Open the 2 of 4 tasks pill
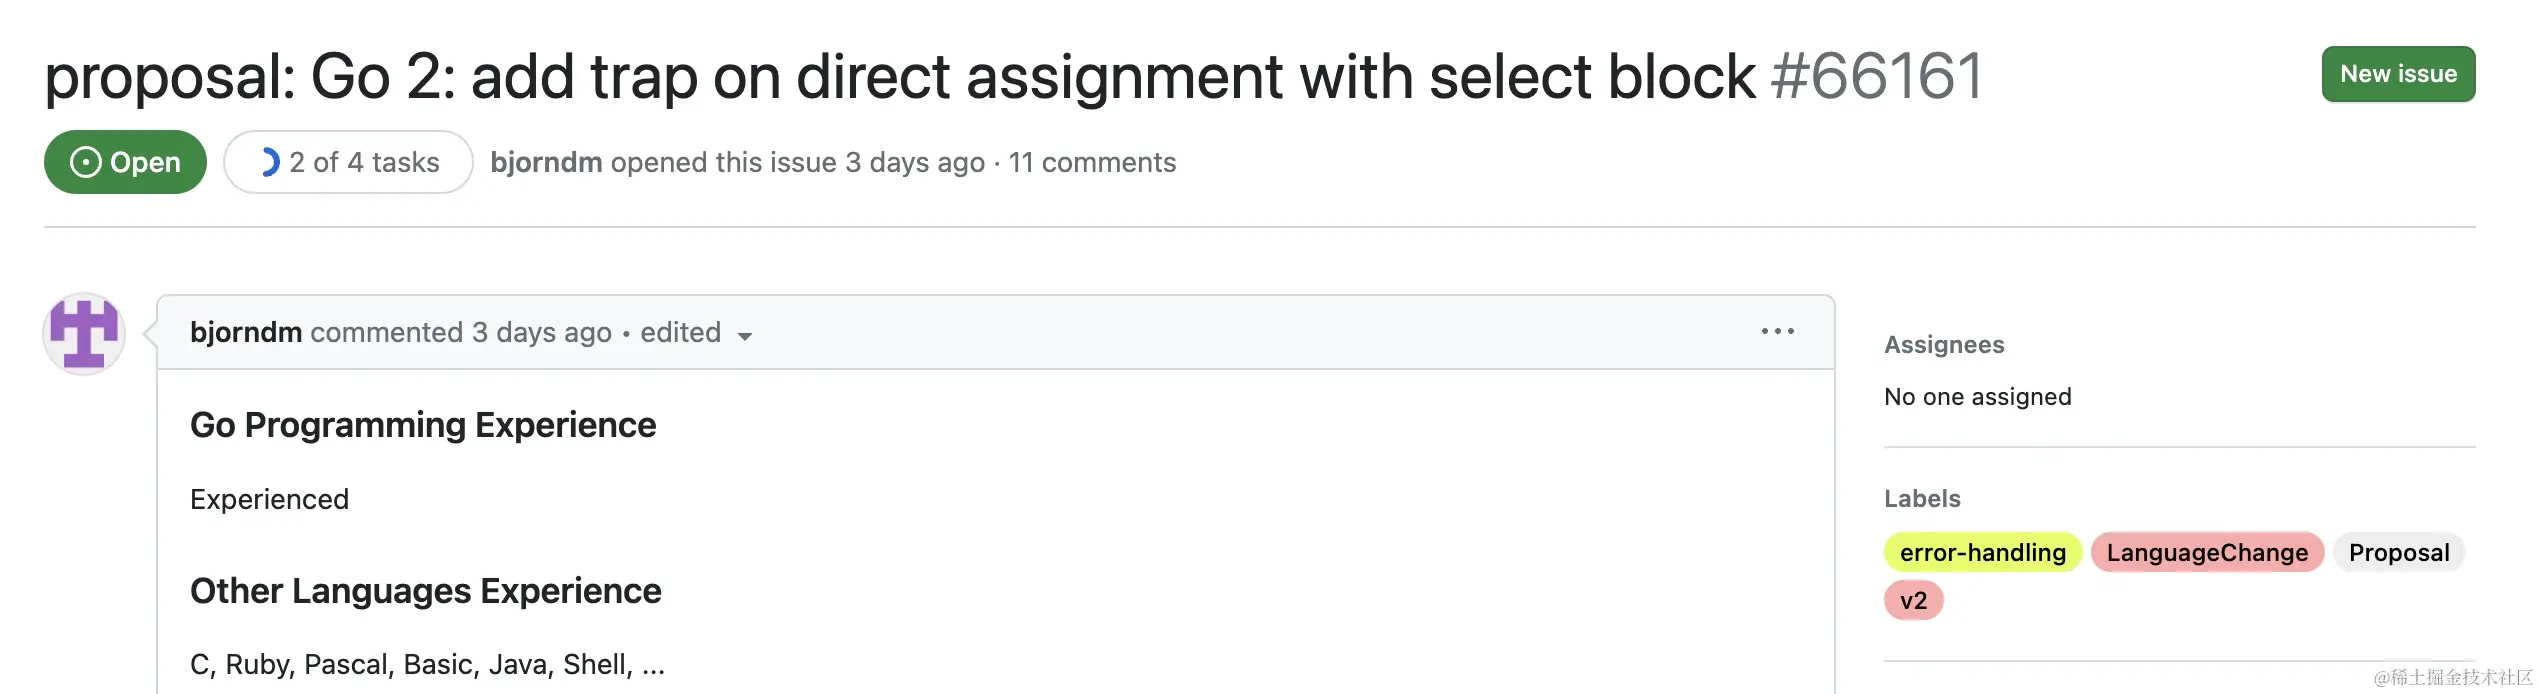This screenshot has height=694, width=2540. [348, 162]
